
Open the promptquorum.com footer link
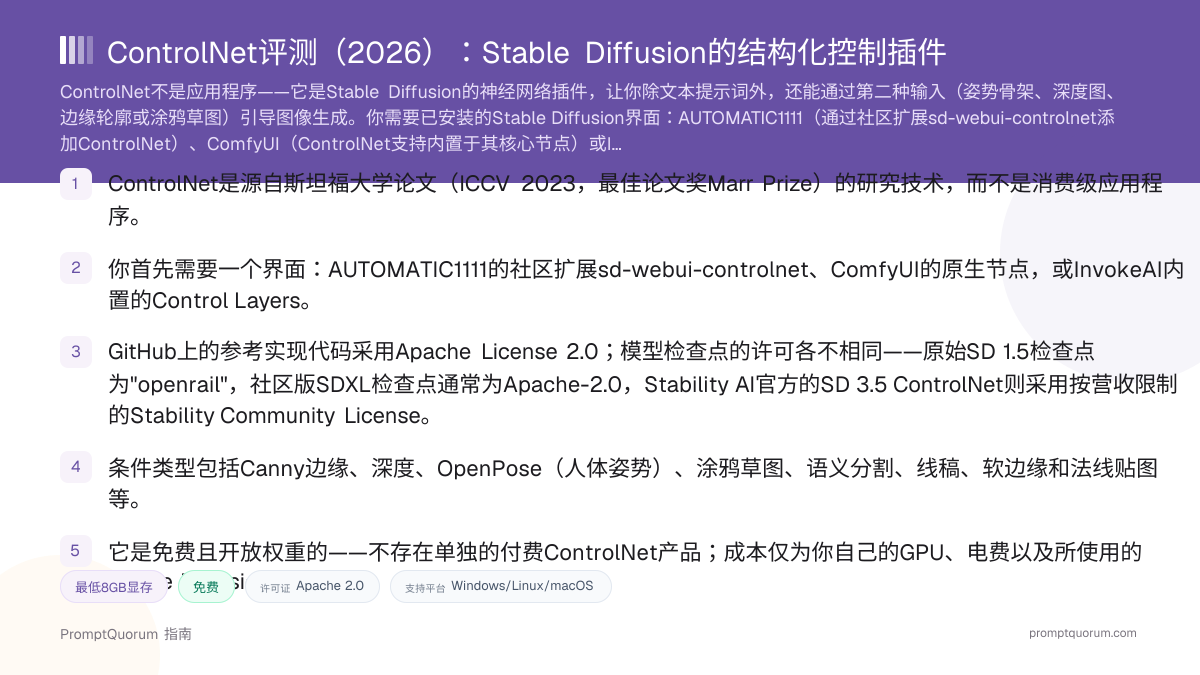pyautogui.click(x=1083, y=633)
